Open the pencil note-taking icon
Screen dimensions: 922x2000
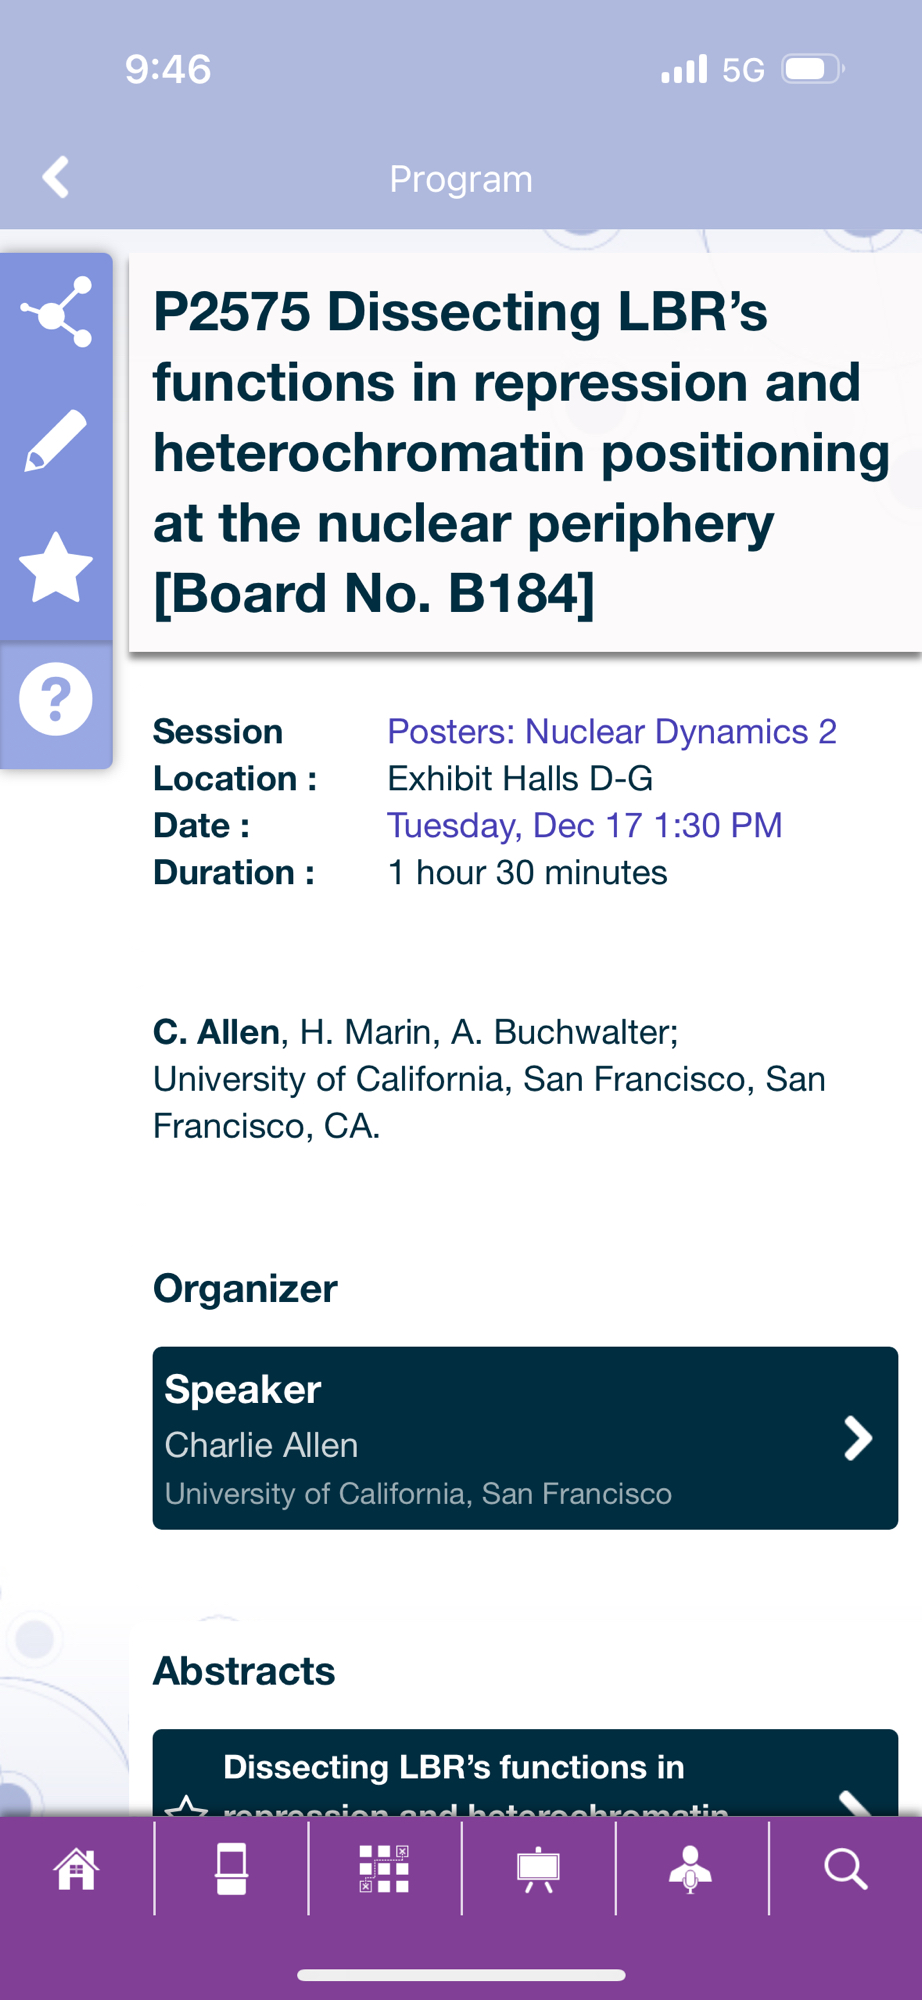56,440
